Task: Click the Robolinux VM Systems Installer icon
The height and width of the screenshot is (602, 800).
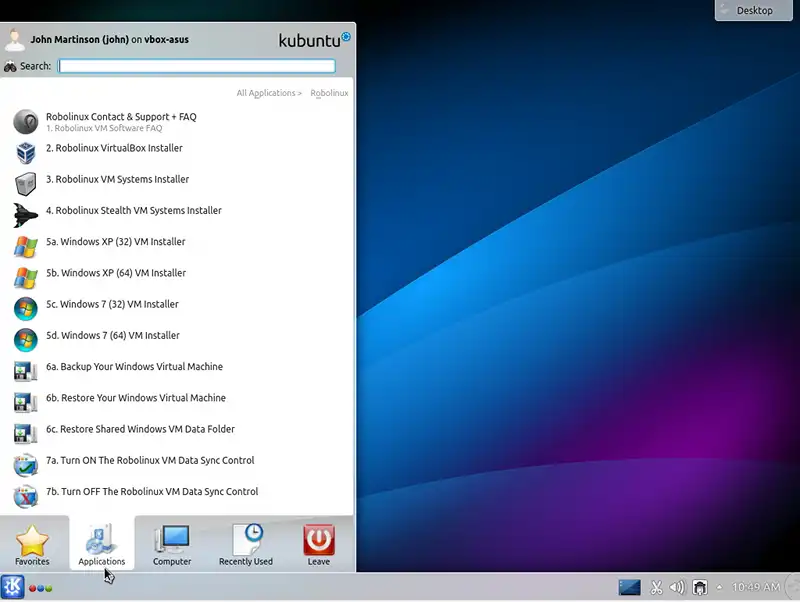Action: tap(26, 184)
